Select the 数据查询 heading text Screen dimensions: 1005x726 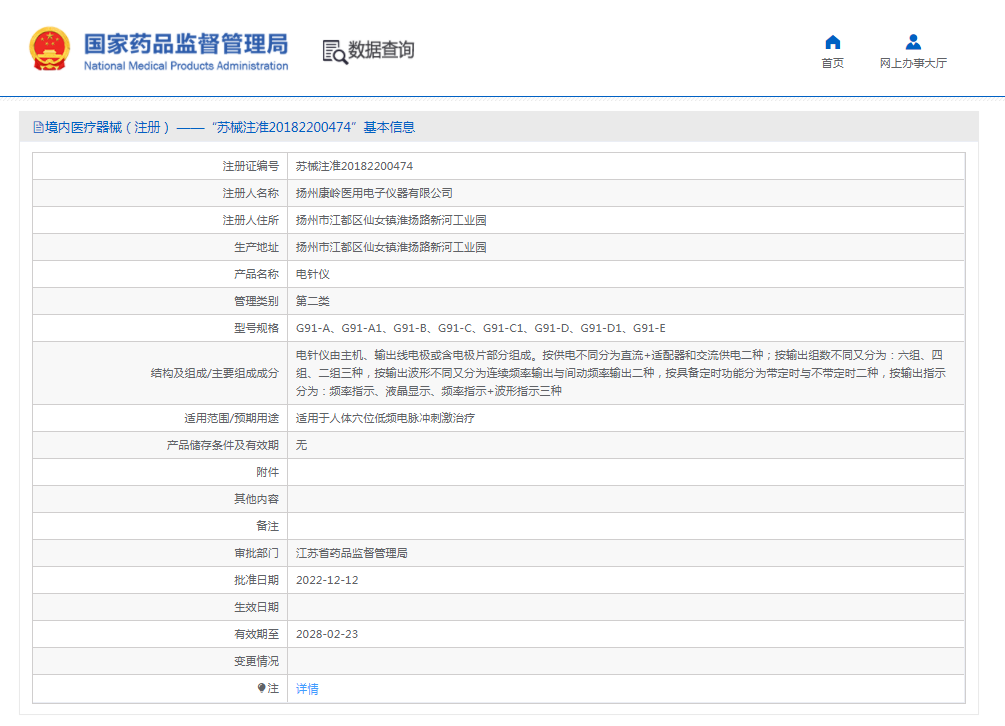tap(381, 50)
